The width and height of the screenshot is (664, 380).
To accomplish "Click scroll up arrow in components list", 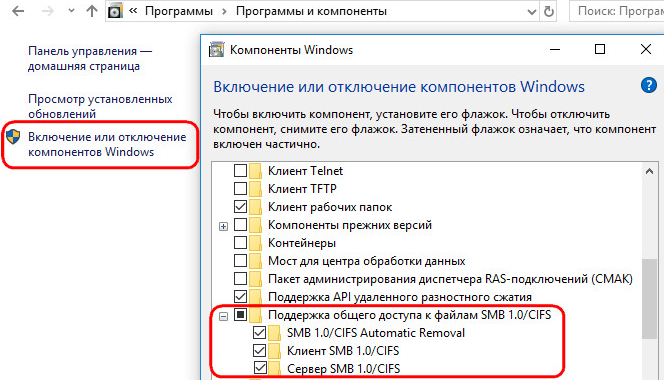I will [x=649, y=171].
